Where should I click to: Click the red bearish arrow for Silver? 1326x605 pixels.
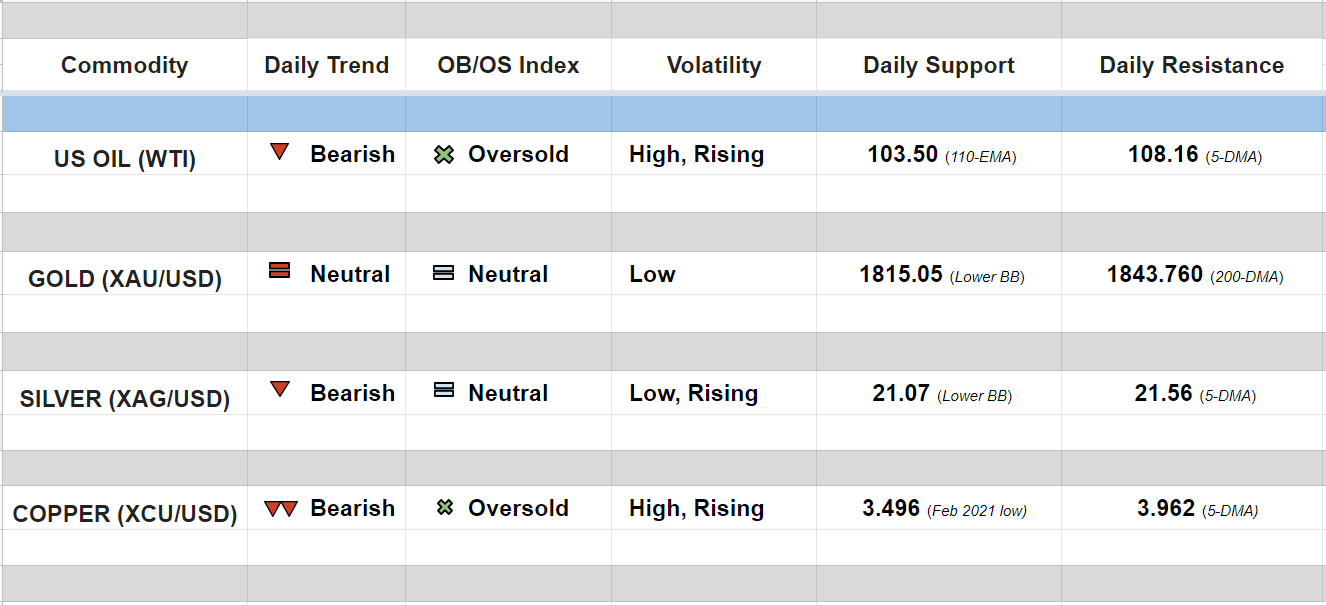pos(280,390)
